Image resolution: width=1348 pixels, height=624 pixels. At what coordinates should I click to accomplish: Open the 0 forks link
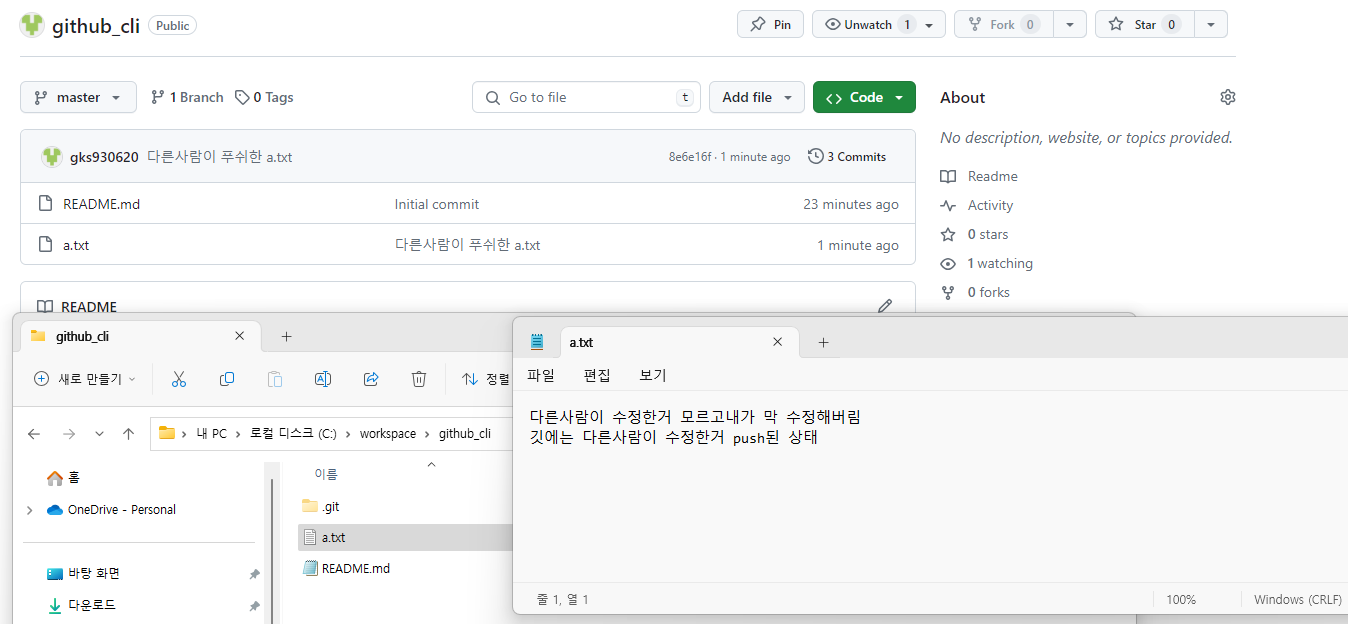(975, 292)
